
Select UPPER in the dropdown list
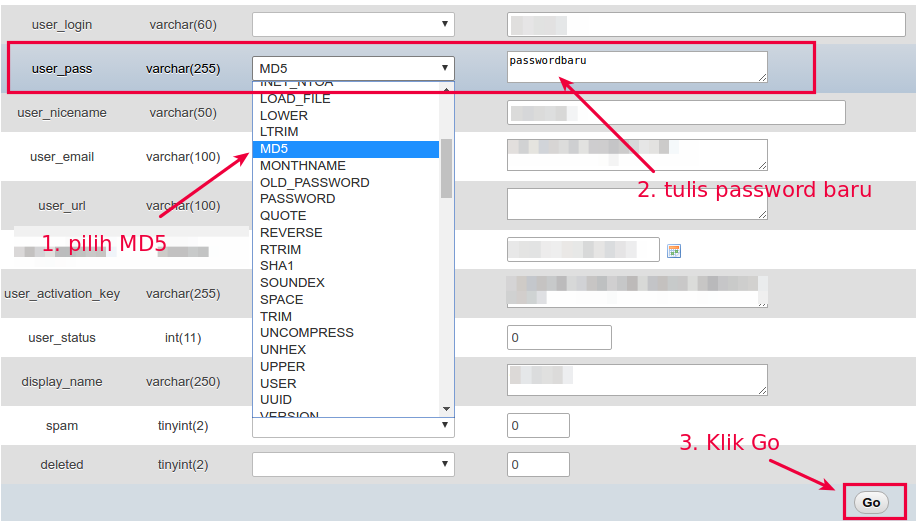click(282, 367)
